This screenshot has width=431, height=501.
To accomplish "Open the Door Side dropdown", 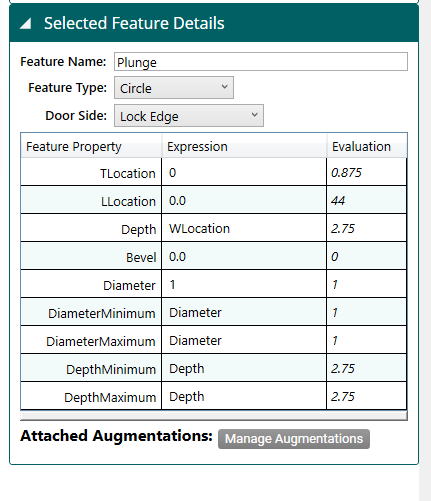I will click(x=189, y=116).
